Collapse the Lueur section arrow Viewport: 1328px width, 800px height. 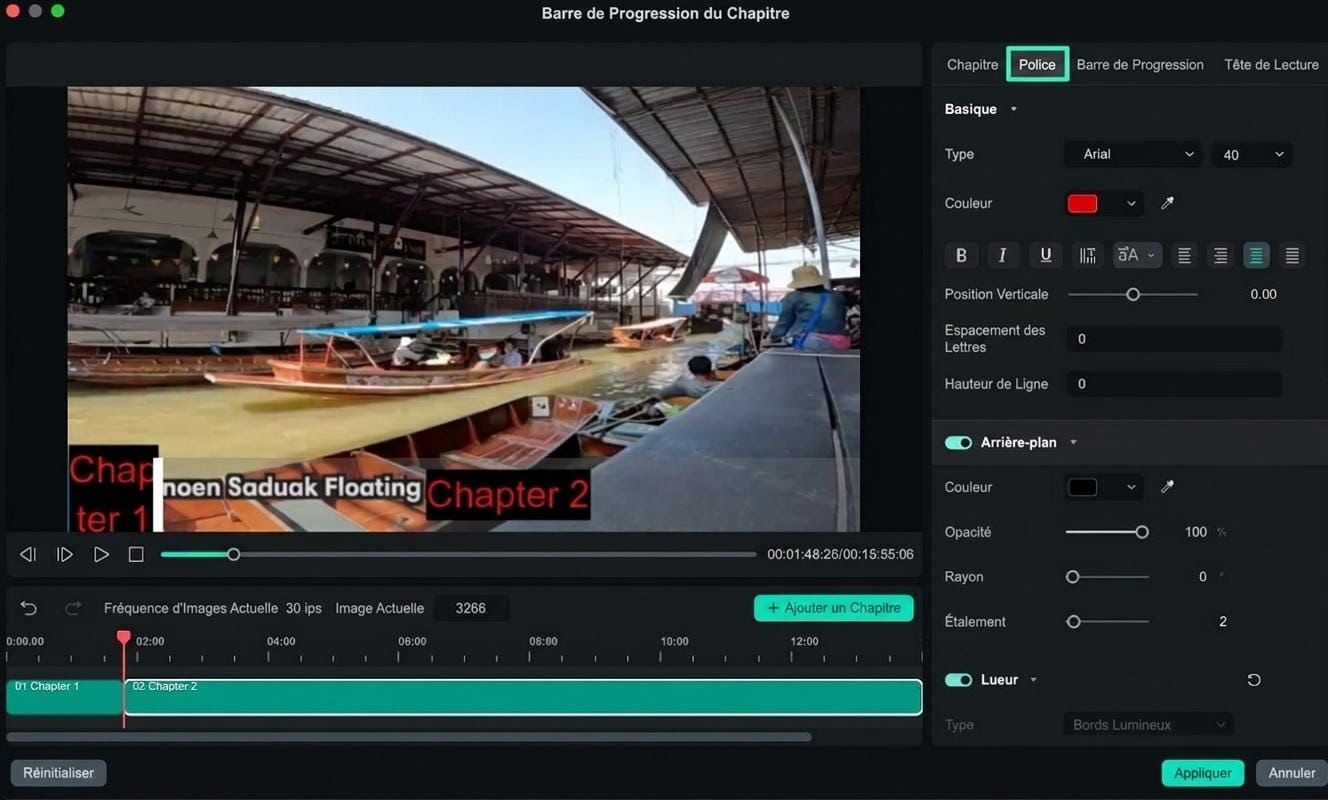click(1033, 680)
